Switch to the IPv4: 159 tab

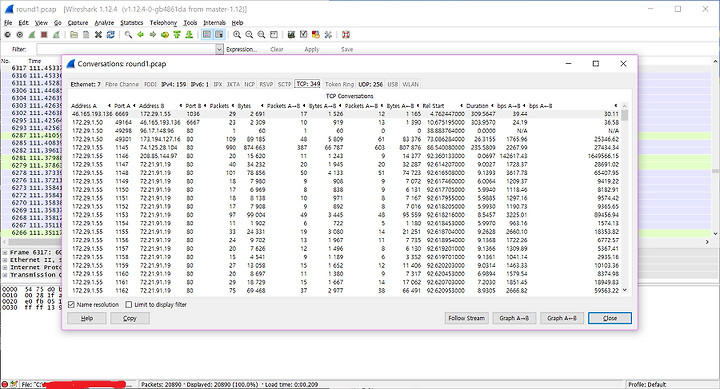(x=174, y=84)
